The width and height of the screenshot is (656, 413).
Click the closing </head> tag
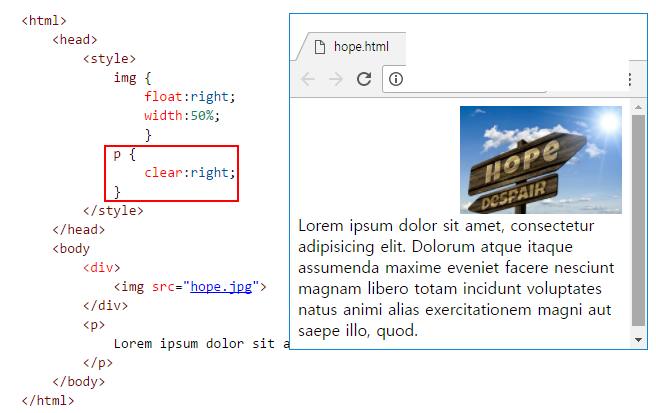pos(79,230)
